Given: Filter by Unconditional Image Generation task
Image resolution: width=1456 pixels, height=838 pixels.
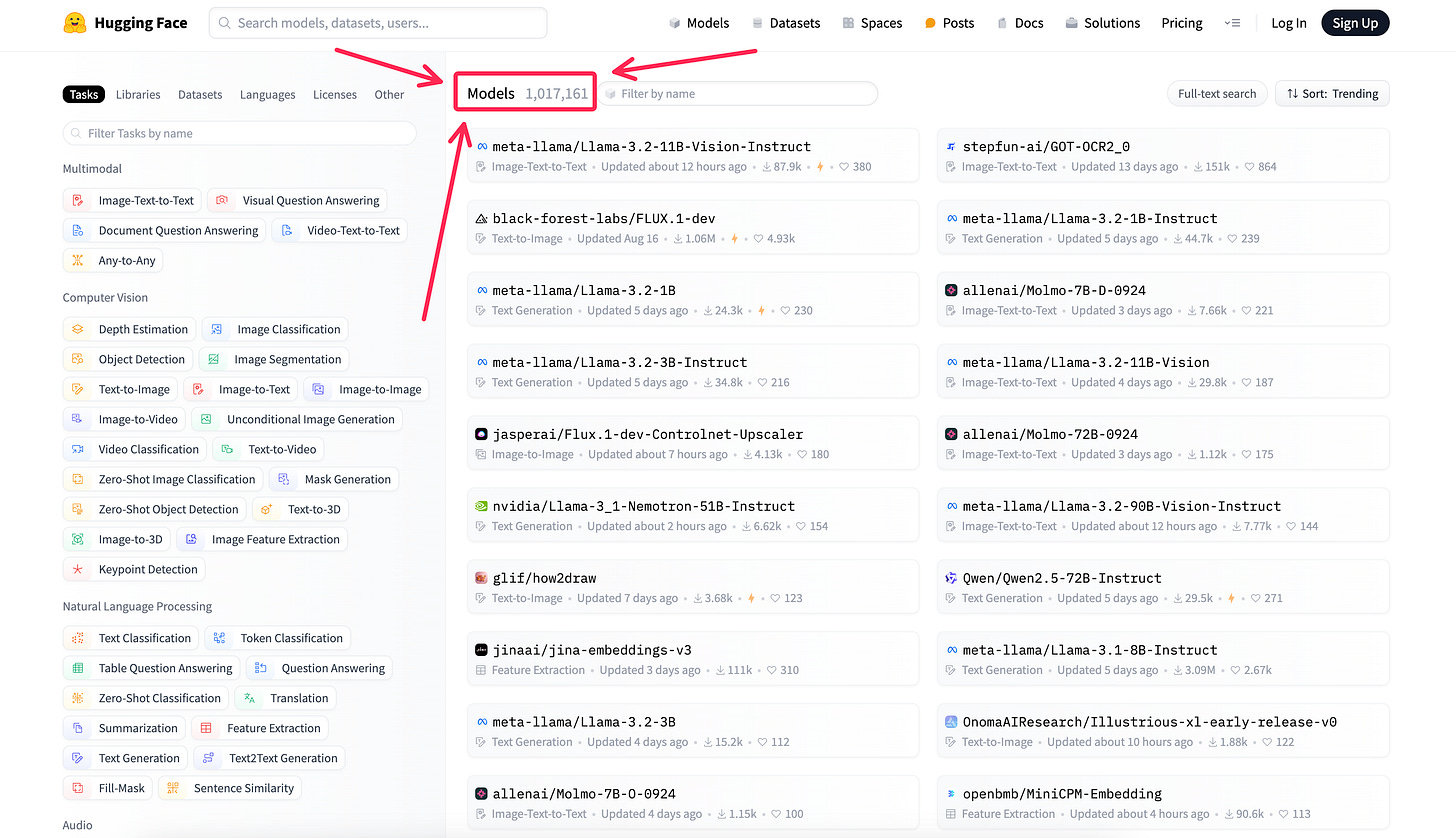Looking at the screenshot, I should 297,419.
